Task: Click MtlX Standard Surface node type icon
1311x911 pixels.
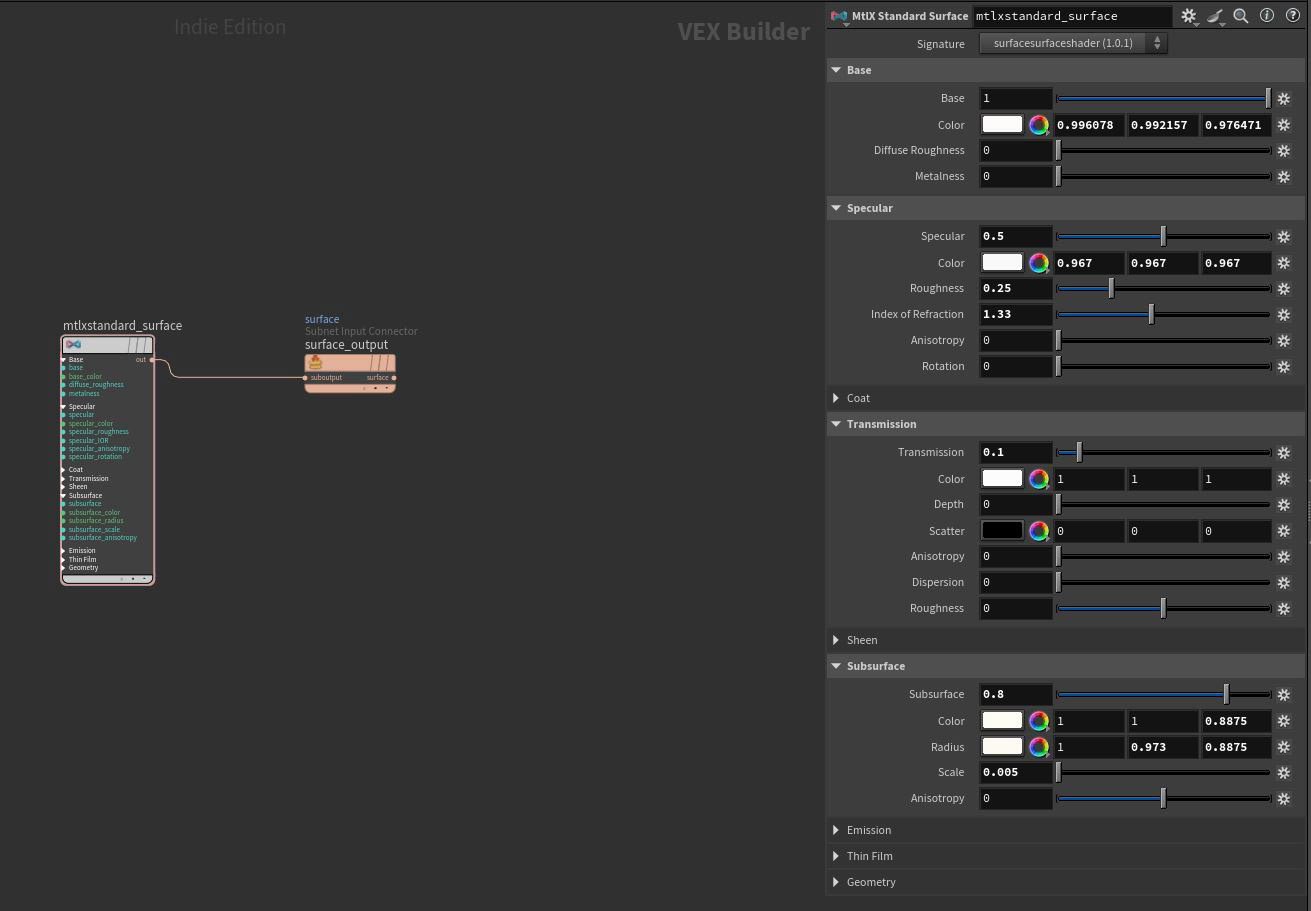Action: click(839, 16)
